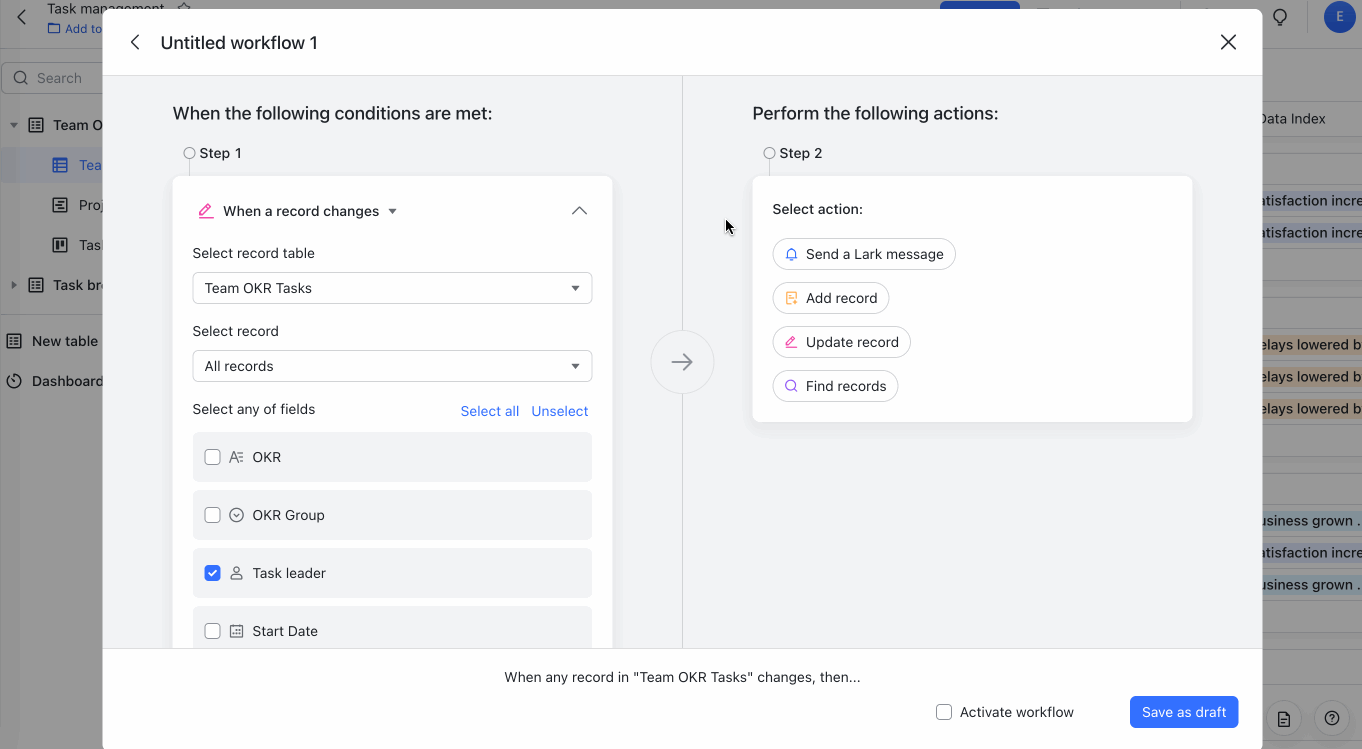This screenshot has height=749, width=1362.
Task: Uncheck the Task leader checkbox
Action: (x=212, y=573)
